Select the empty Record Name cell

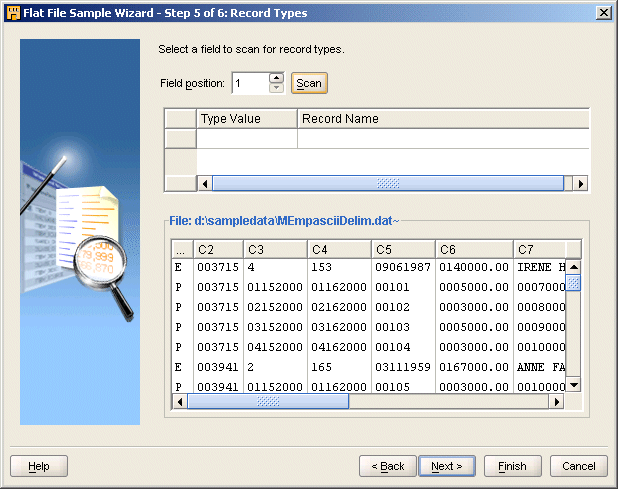[443, 139]
